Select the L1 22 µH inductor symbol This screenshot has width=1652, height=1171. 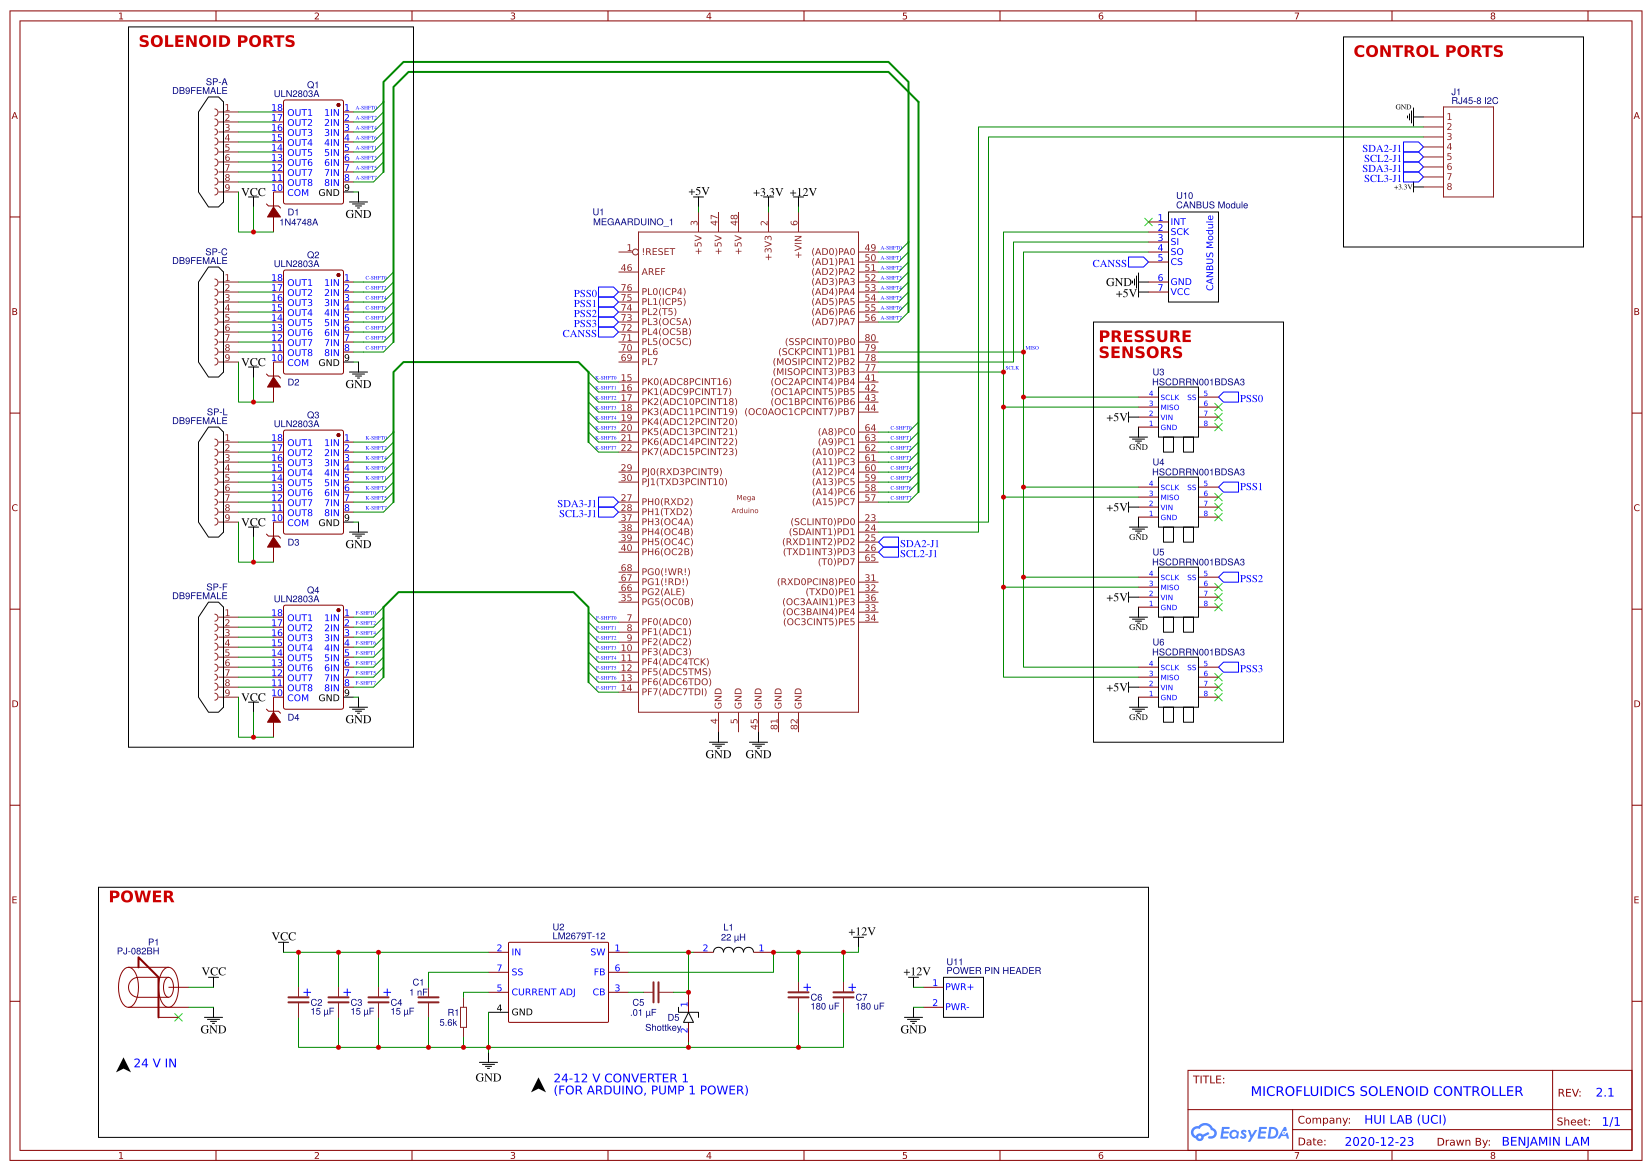coord(733,950)
